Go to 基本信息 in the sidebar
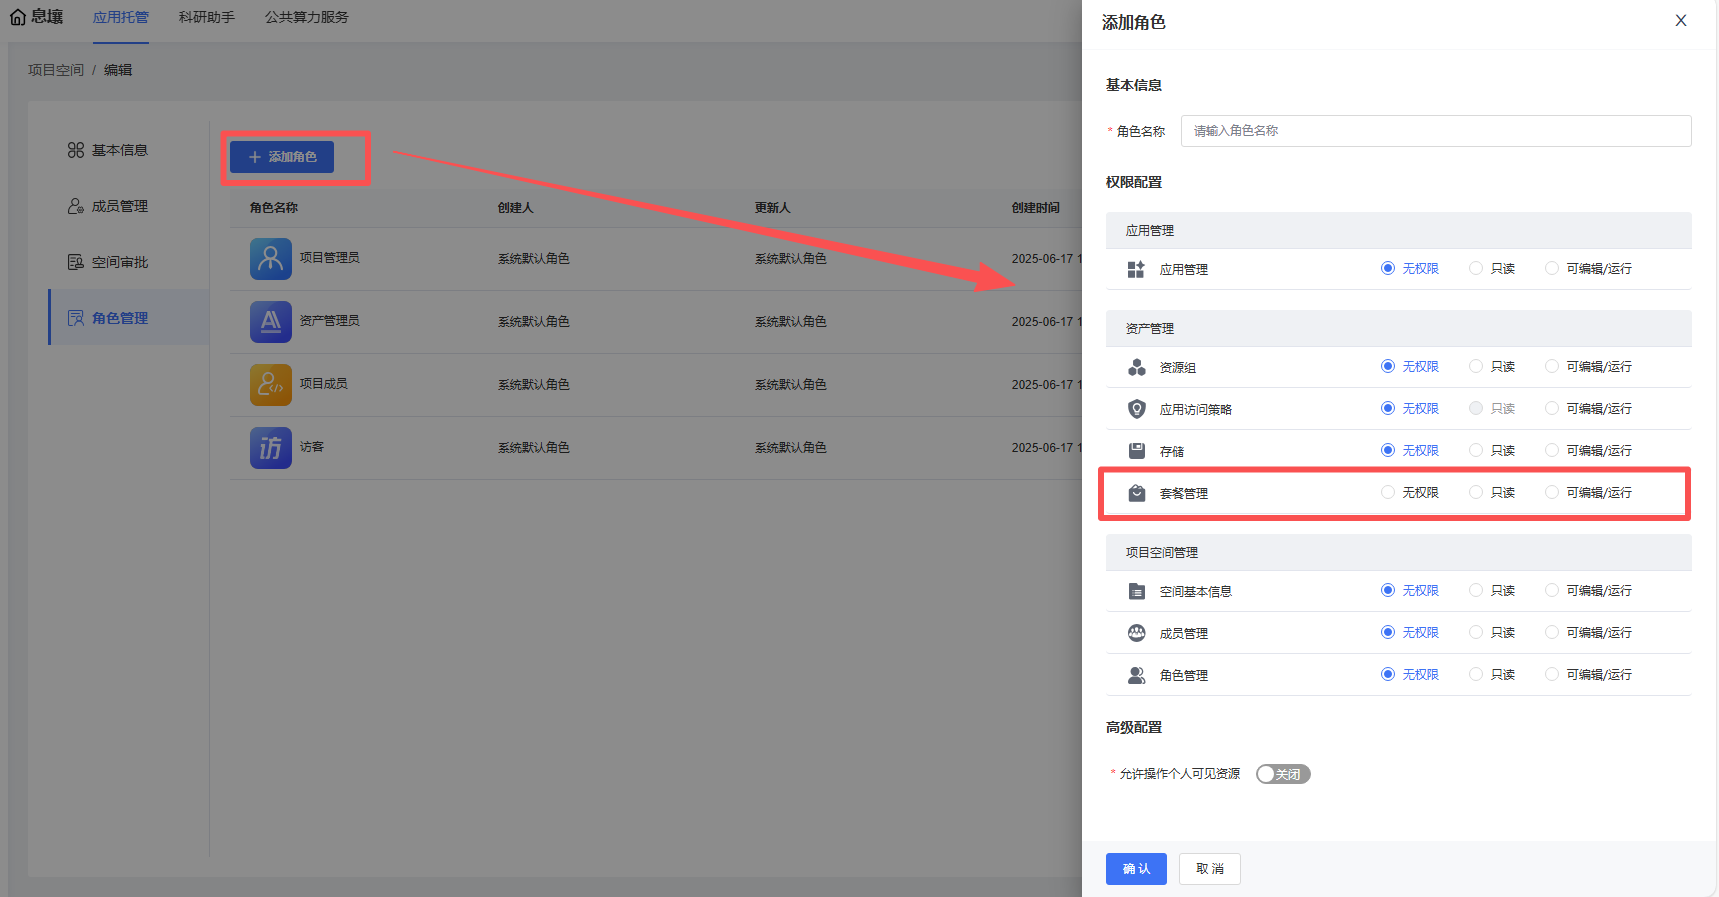The width and height of the screenshot is (1719, 897). coord(119,150)
